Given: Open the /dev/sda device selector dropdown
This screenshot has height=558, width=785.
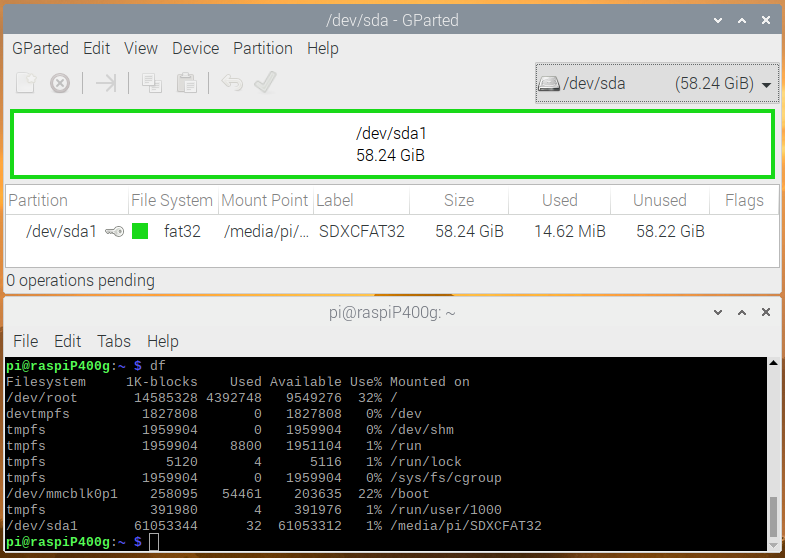Looking at the screenshot, I should [657, 84].
